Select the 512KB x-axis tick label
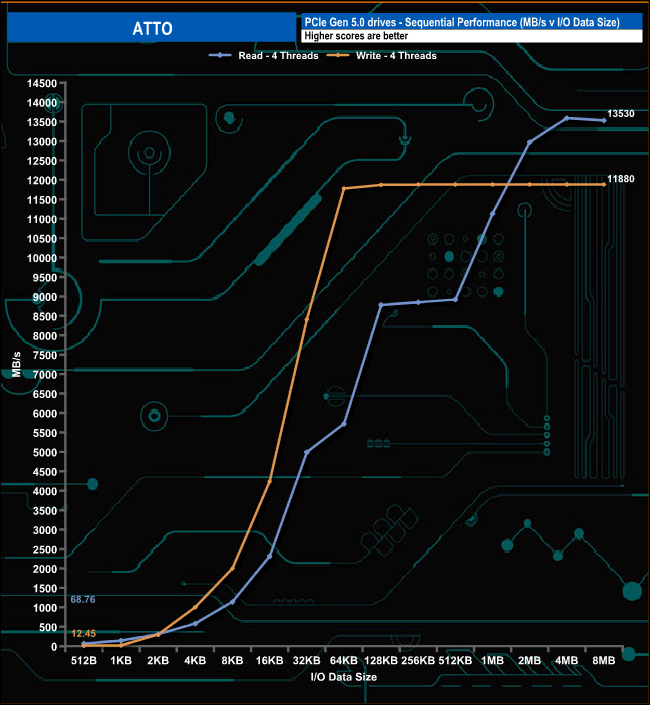The height and width of the screenshot is (705, 650). [455, 660]
